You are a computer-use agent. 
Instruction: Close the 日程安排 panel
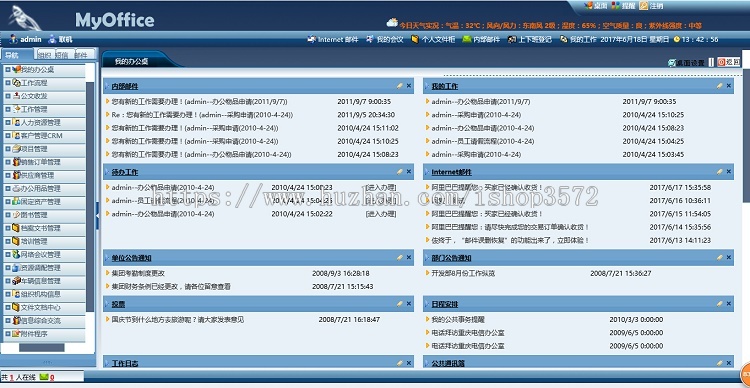pos(729,303)
